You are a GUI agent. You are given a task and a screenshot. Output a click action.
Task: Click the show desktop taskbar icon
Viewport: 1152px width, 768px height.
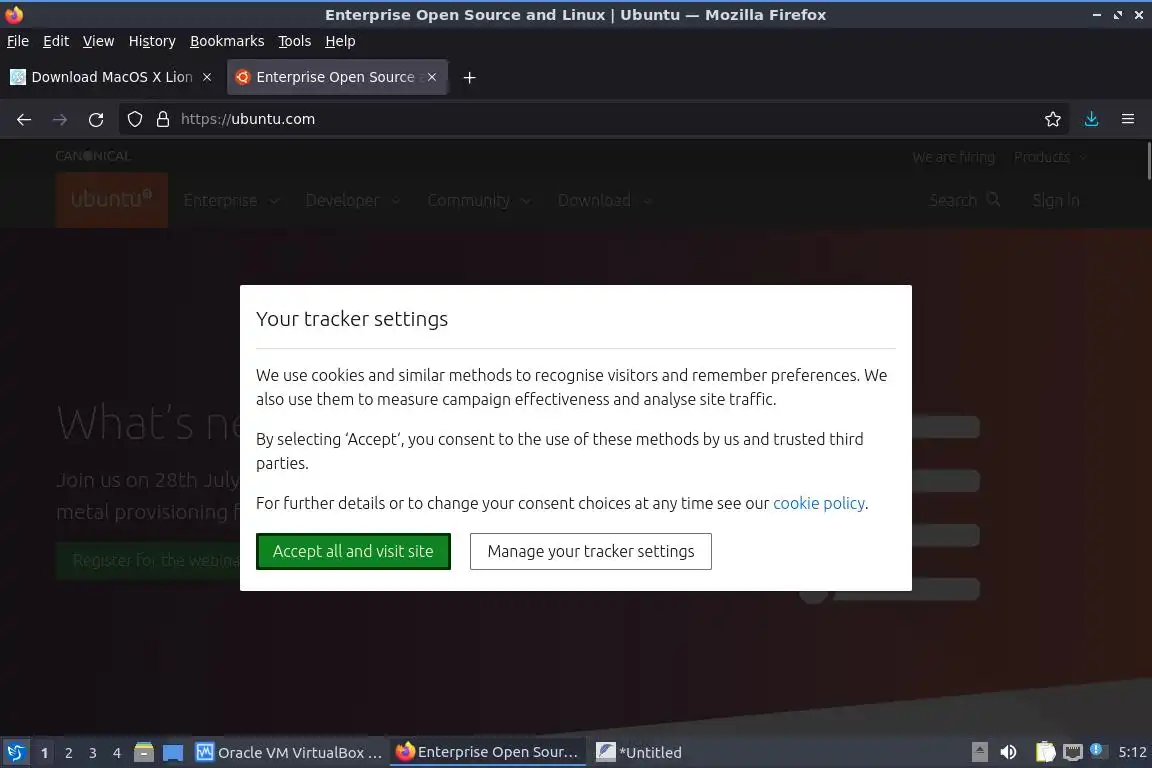coord(173,753)
